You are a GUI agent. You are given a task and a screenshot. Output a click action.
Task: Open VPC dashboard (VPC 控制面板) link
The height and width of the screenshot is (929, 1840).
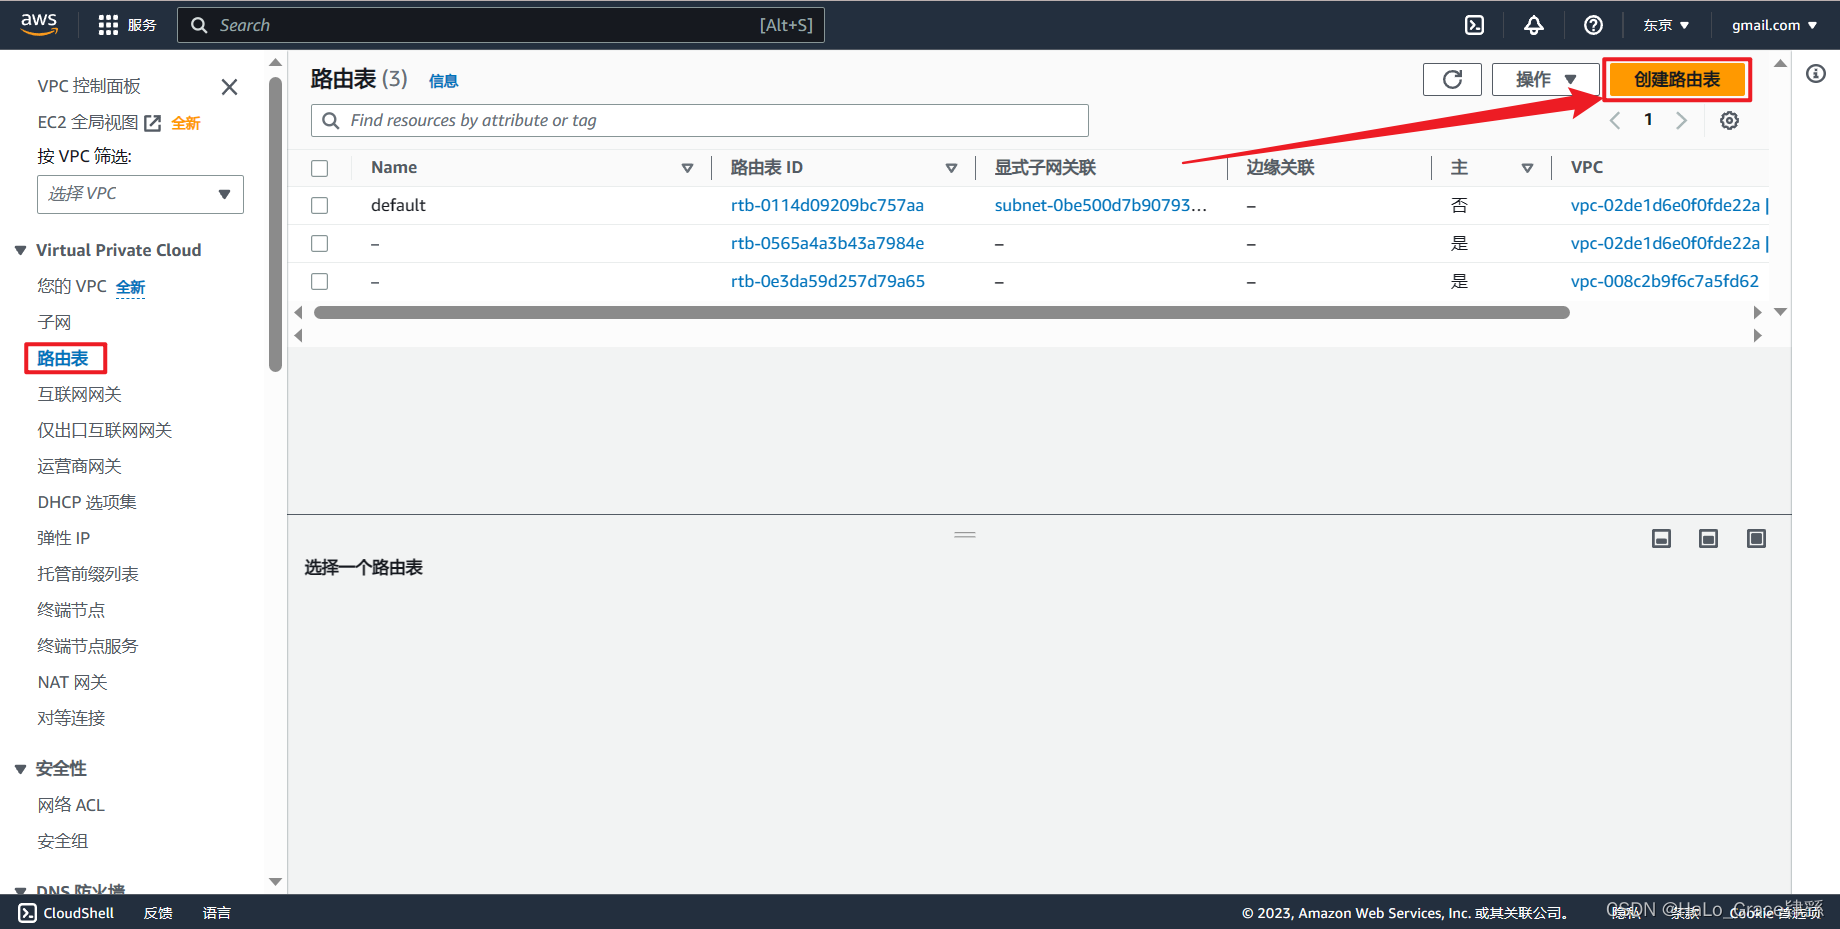click(89, 86)
